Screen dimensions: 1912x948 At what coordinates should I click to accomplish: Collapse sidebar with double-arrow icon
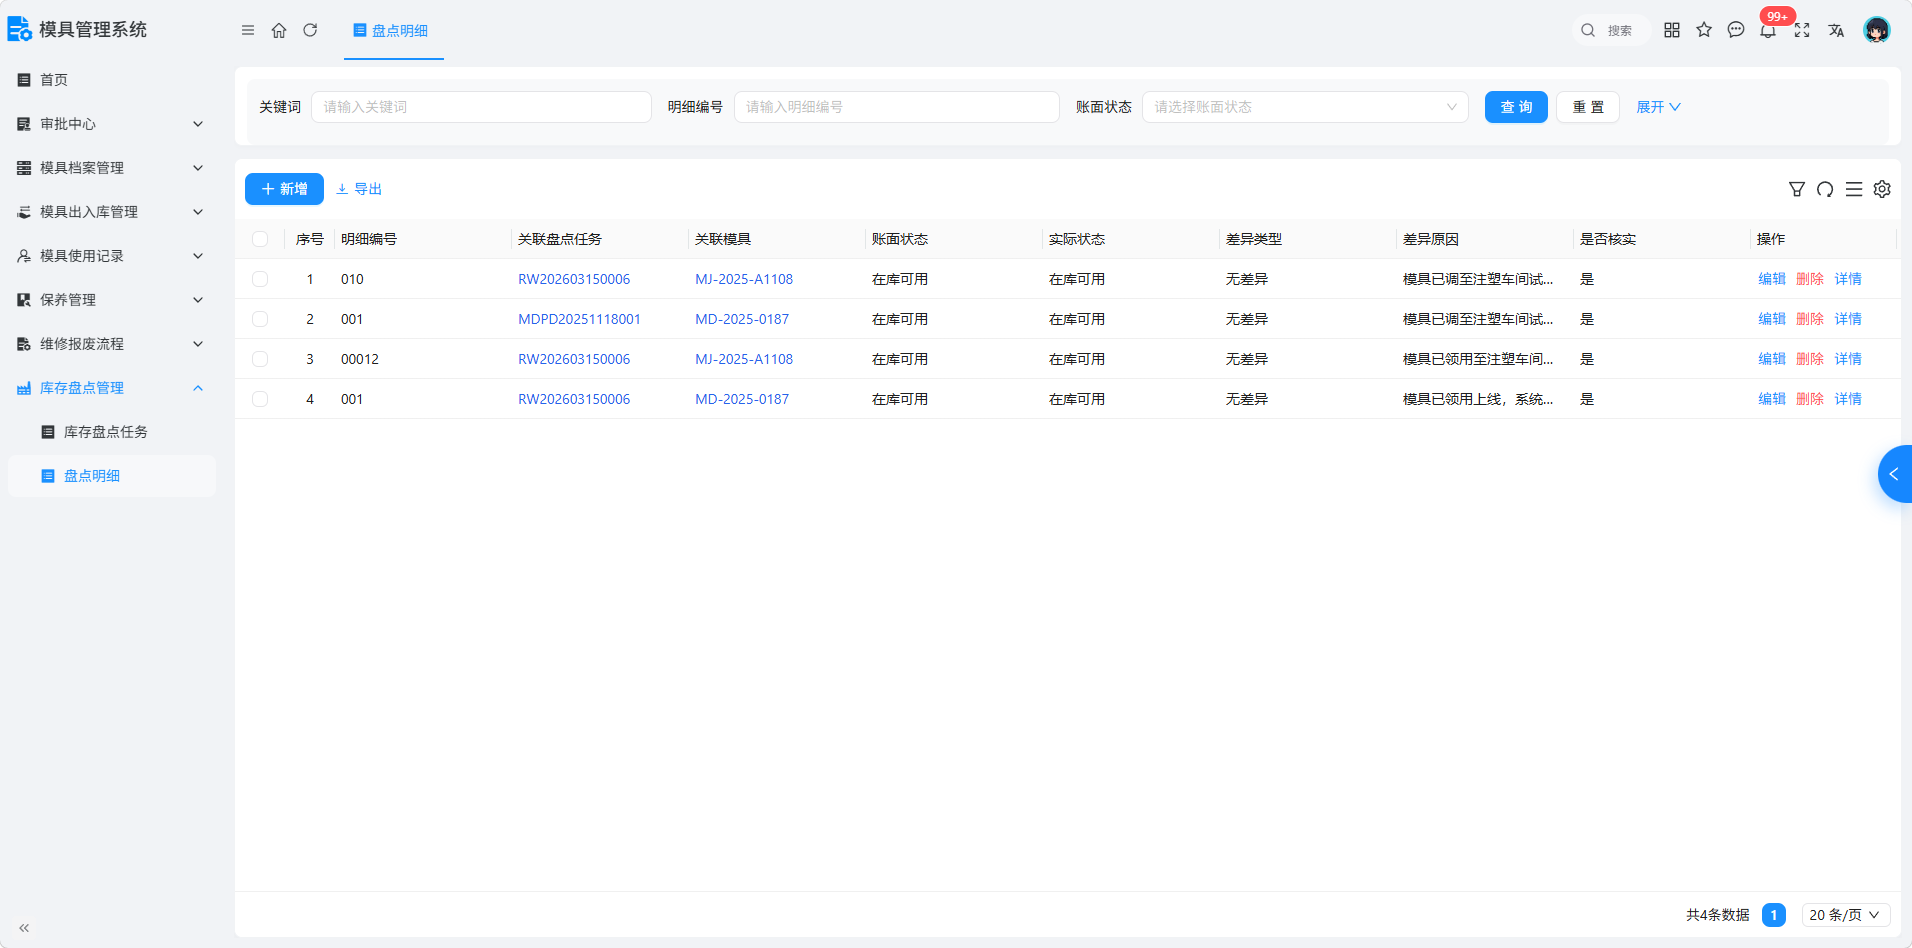[24, 928]
